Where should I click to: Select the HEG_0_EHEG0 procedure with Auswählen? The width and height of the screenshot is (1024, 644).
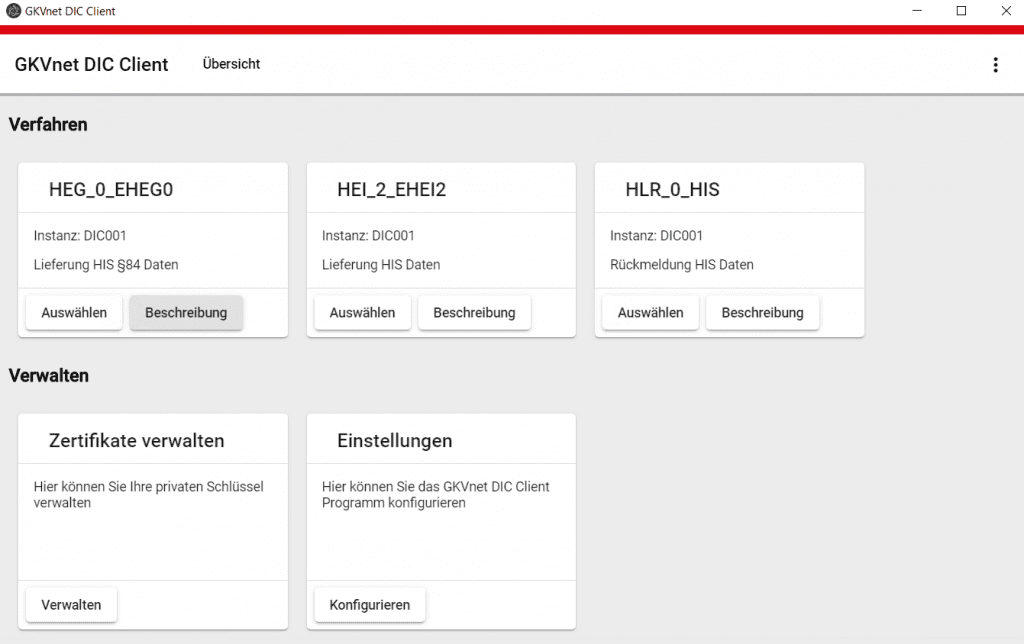coord(74,312)
